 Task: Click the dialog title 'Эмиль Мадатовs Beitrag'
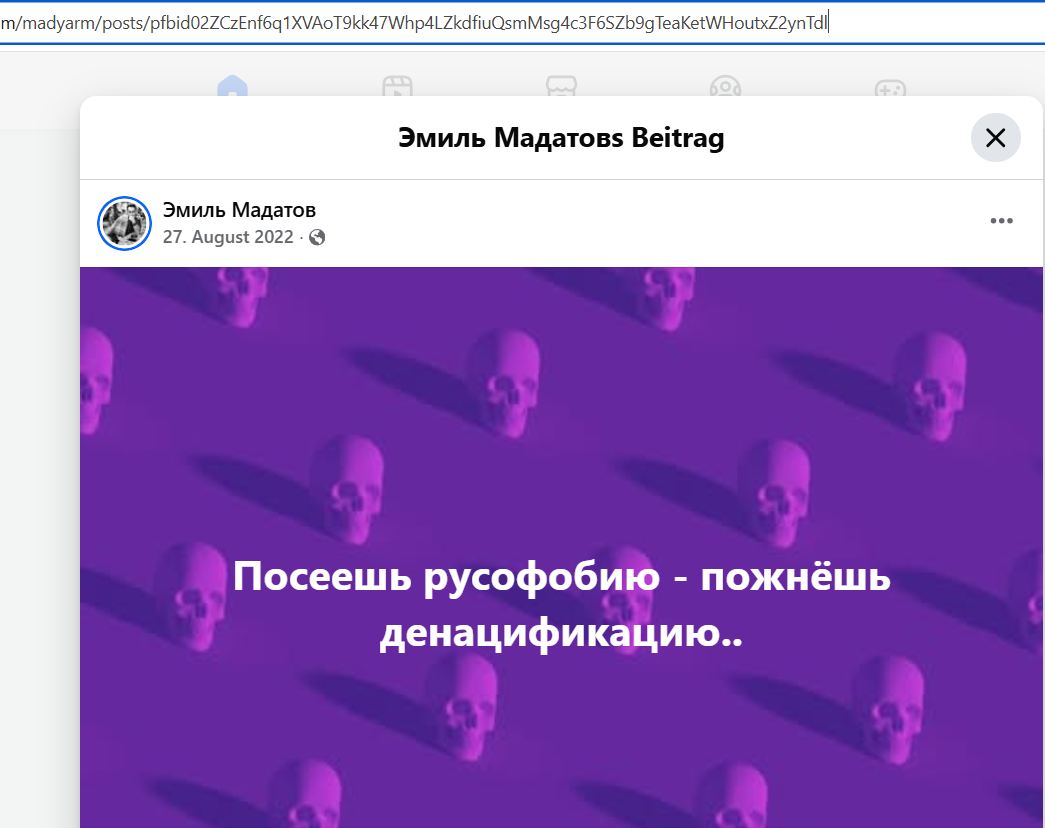click(561, 138)
